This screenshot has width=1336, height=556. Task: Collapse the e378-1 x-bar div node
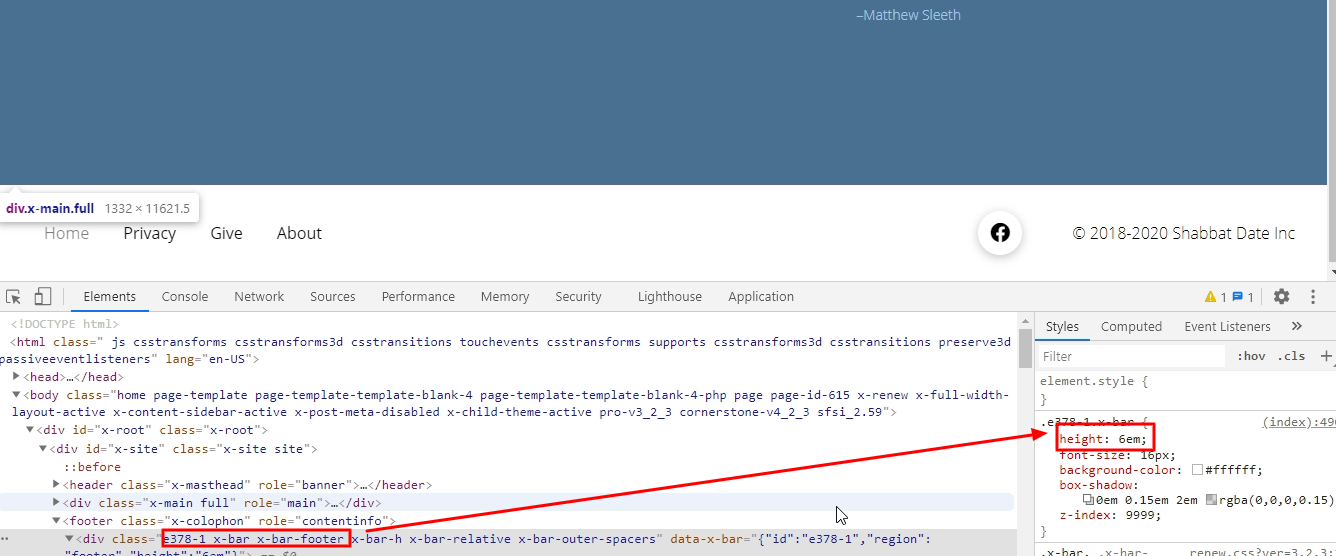pos(69,539)
